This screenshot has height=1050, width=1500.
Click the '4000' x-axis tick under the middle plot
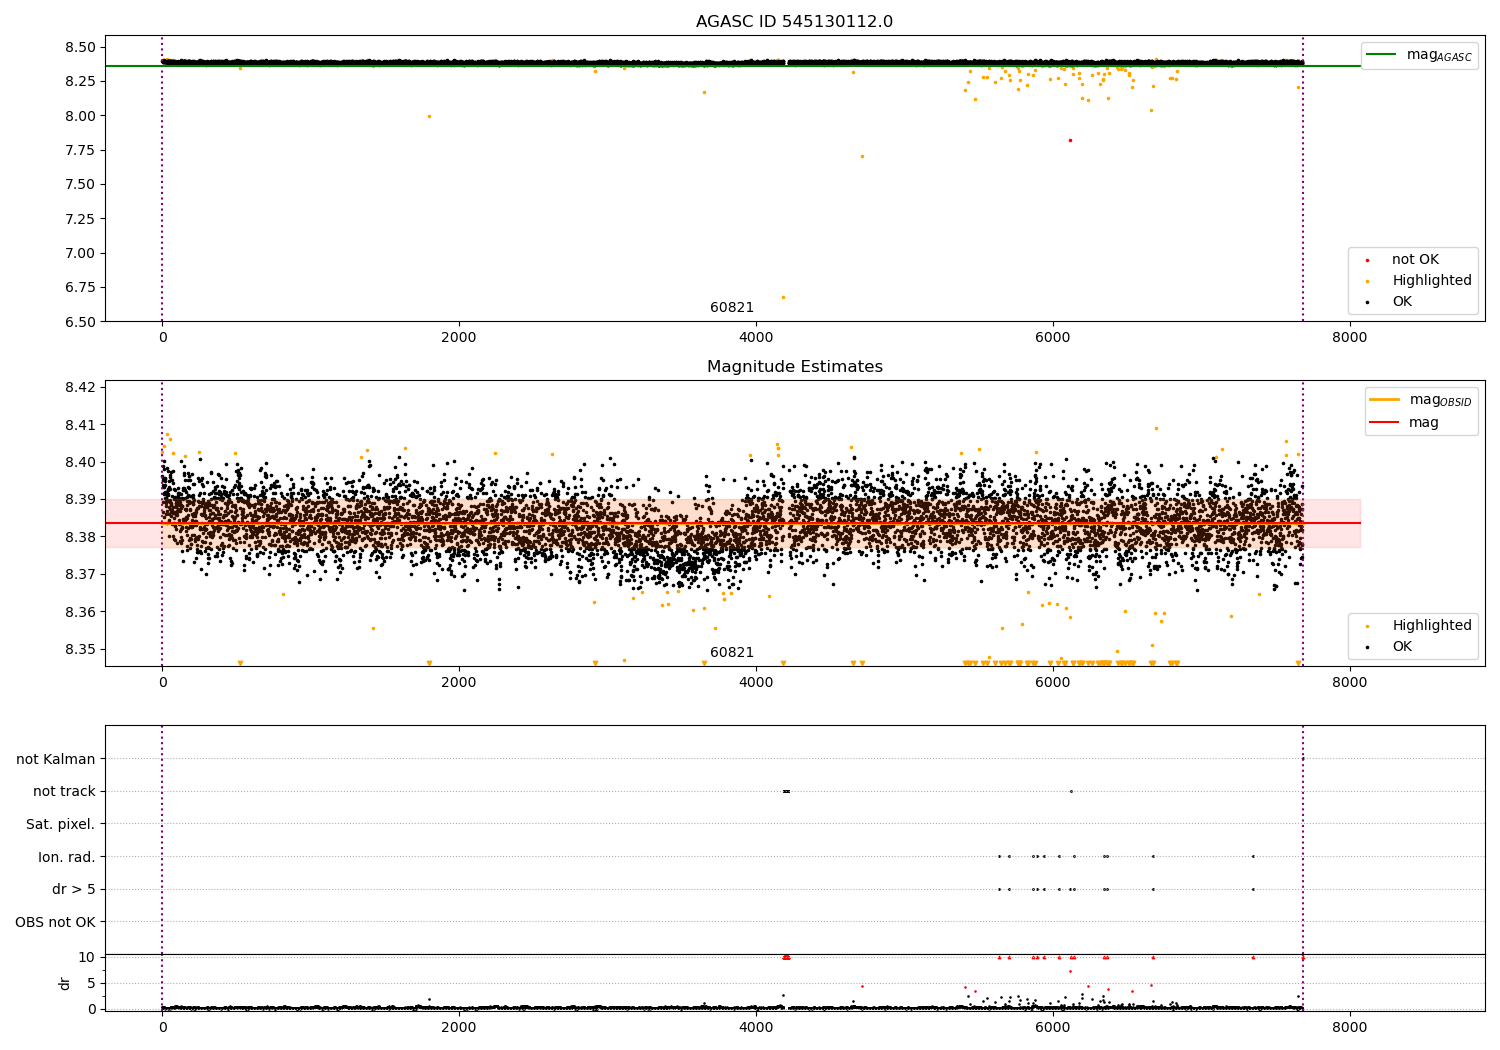[756, 682]
